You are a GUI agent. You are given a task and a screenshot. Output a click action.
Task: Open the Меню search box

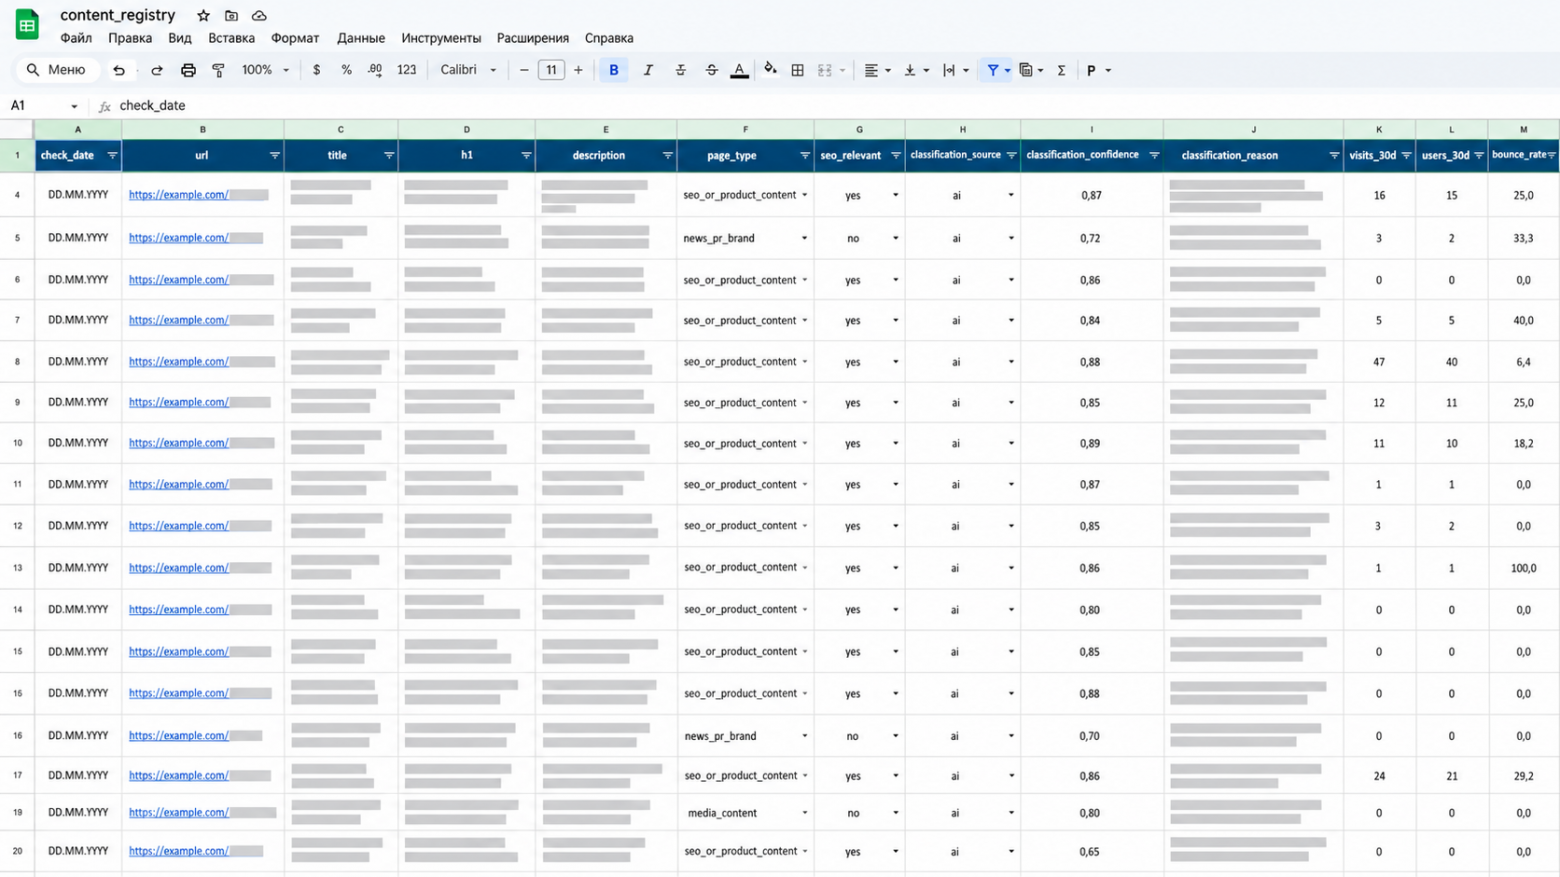tap(57, 70)
